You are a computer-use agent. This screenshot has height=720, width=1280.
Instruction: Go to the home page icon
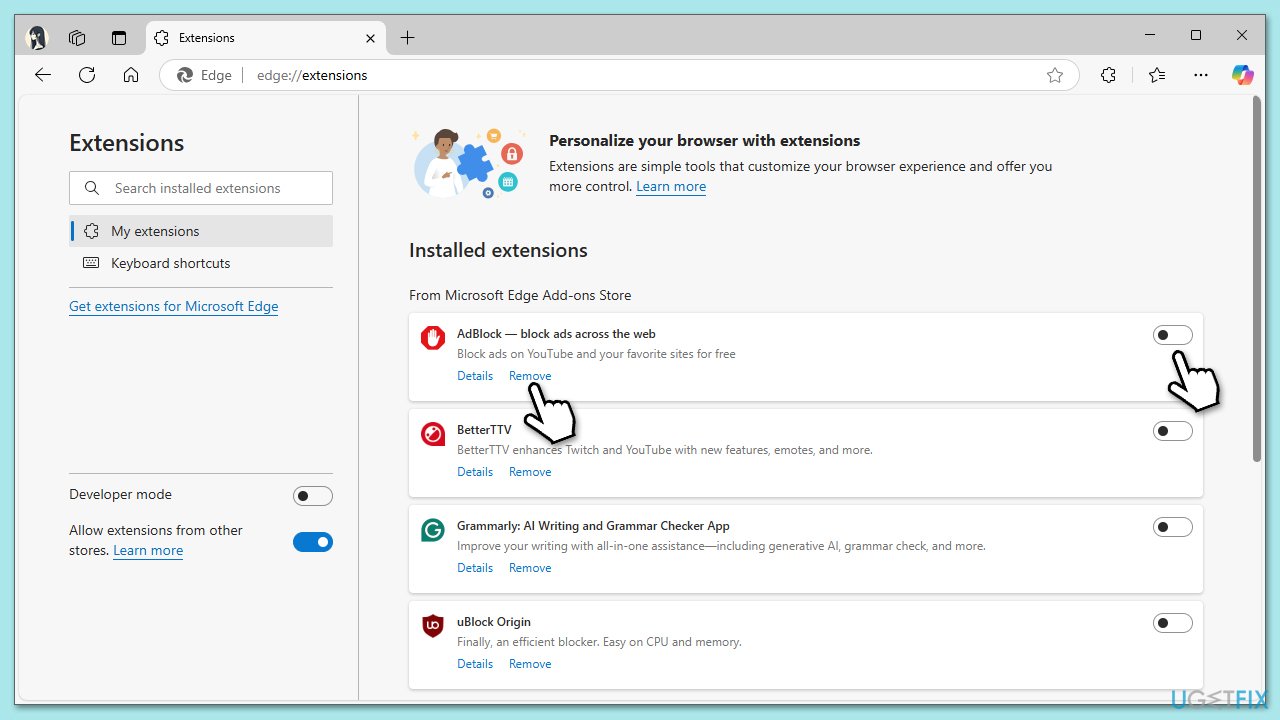coord(131,75)
